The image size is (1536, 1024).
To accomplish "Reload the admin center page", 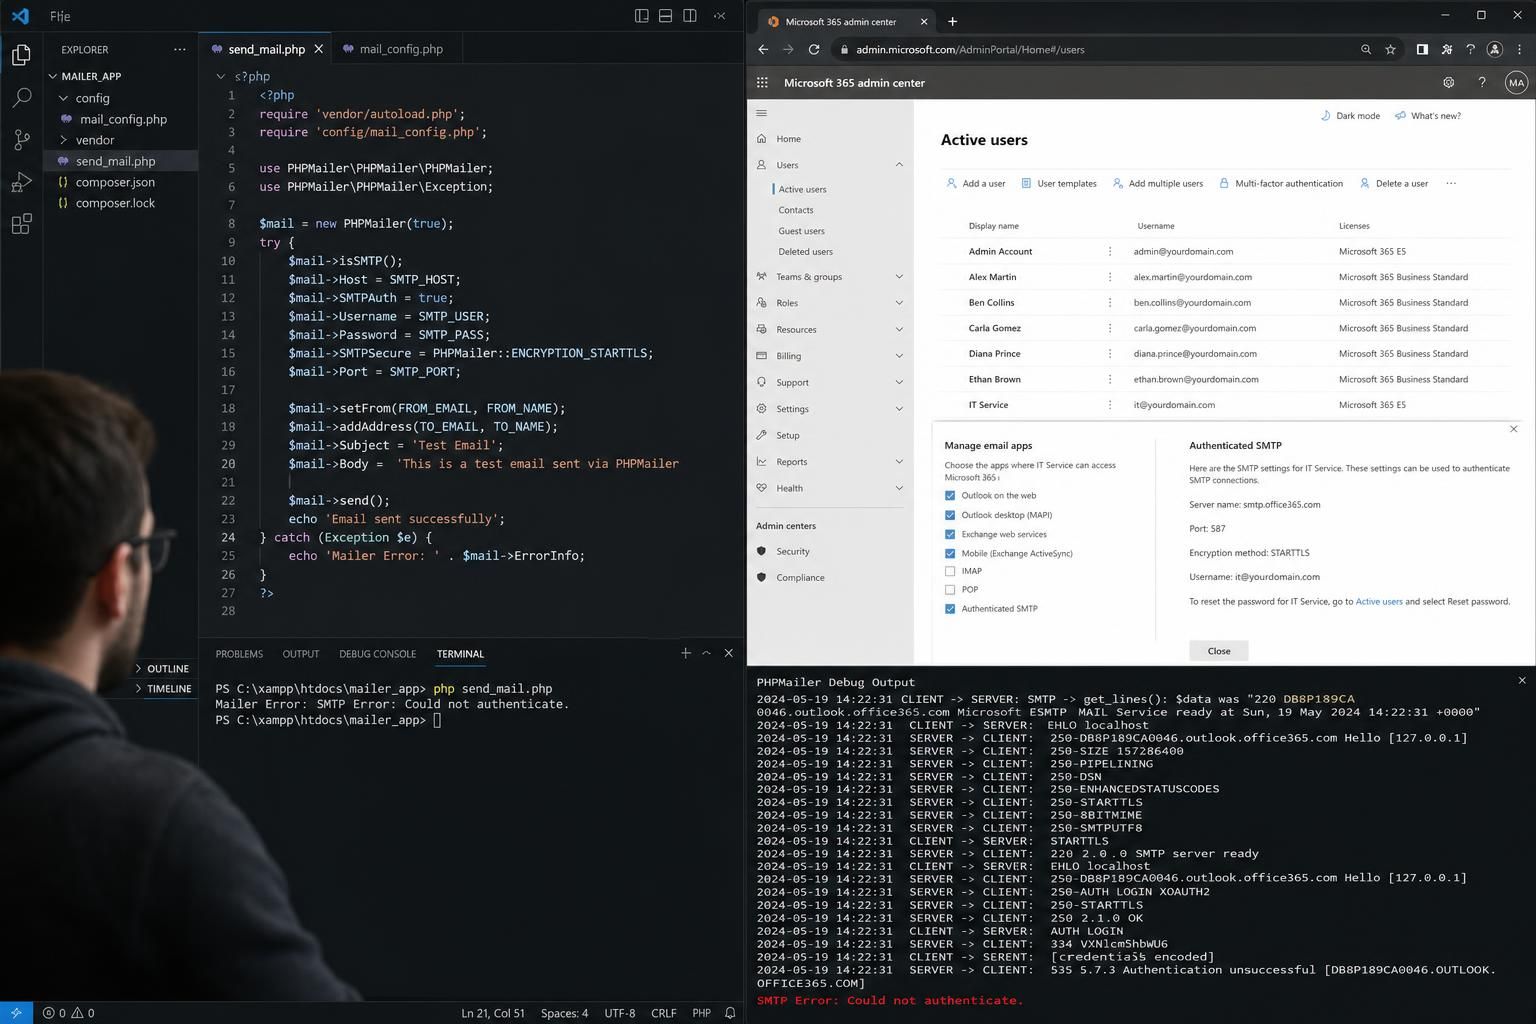I will tap(814, 49).
